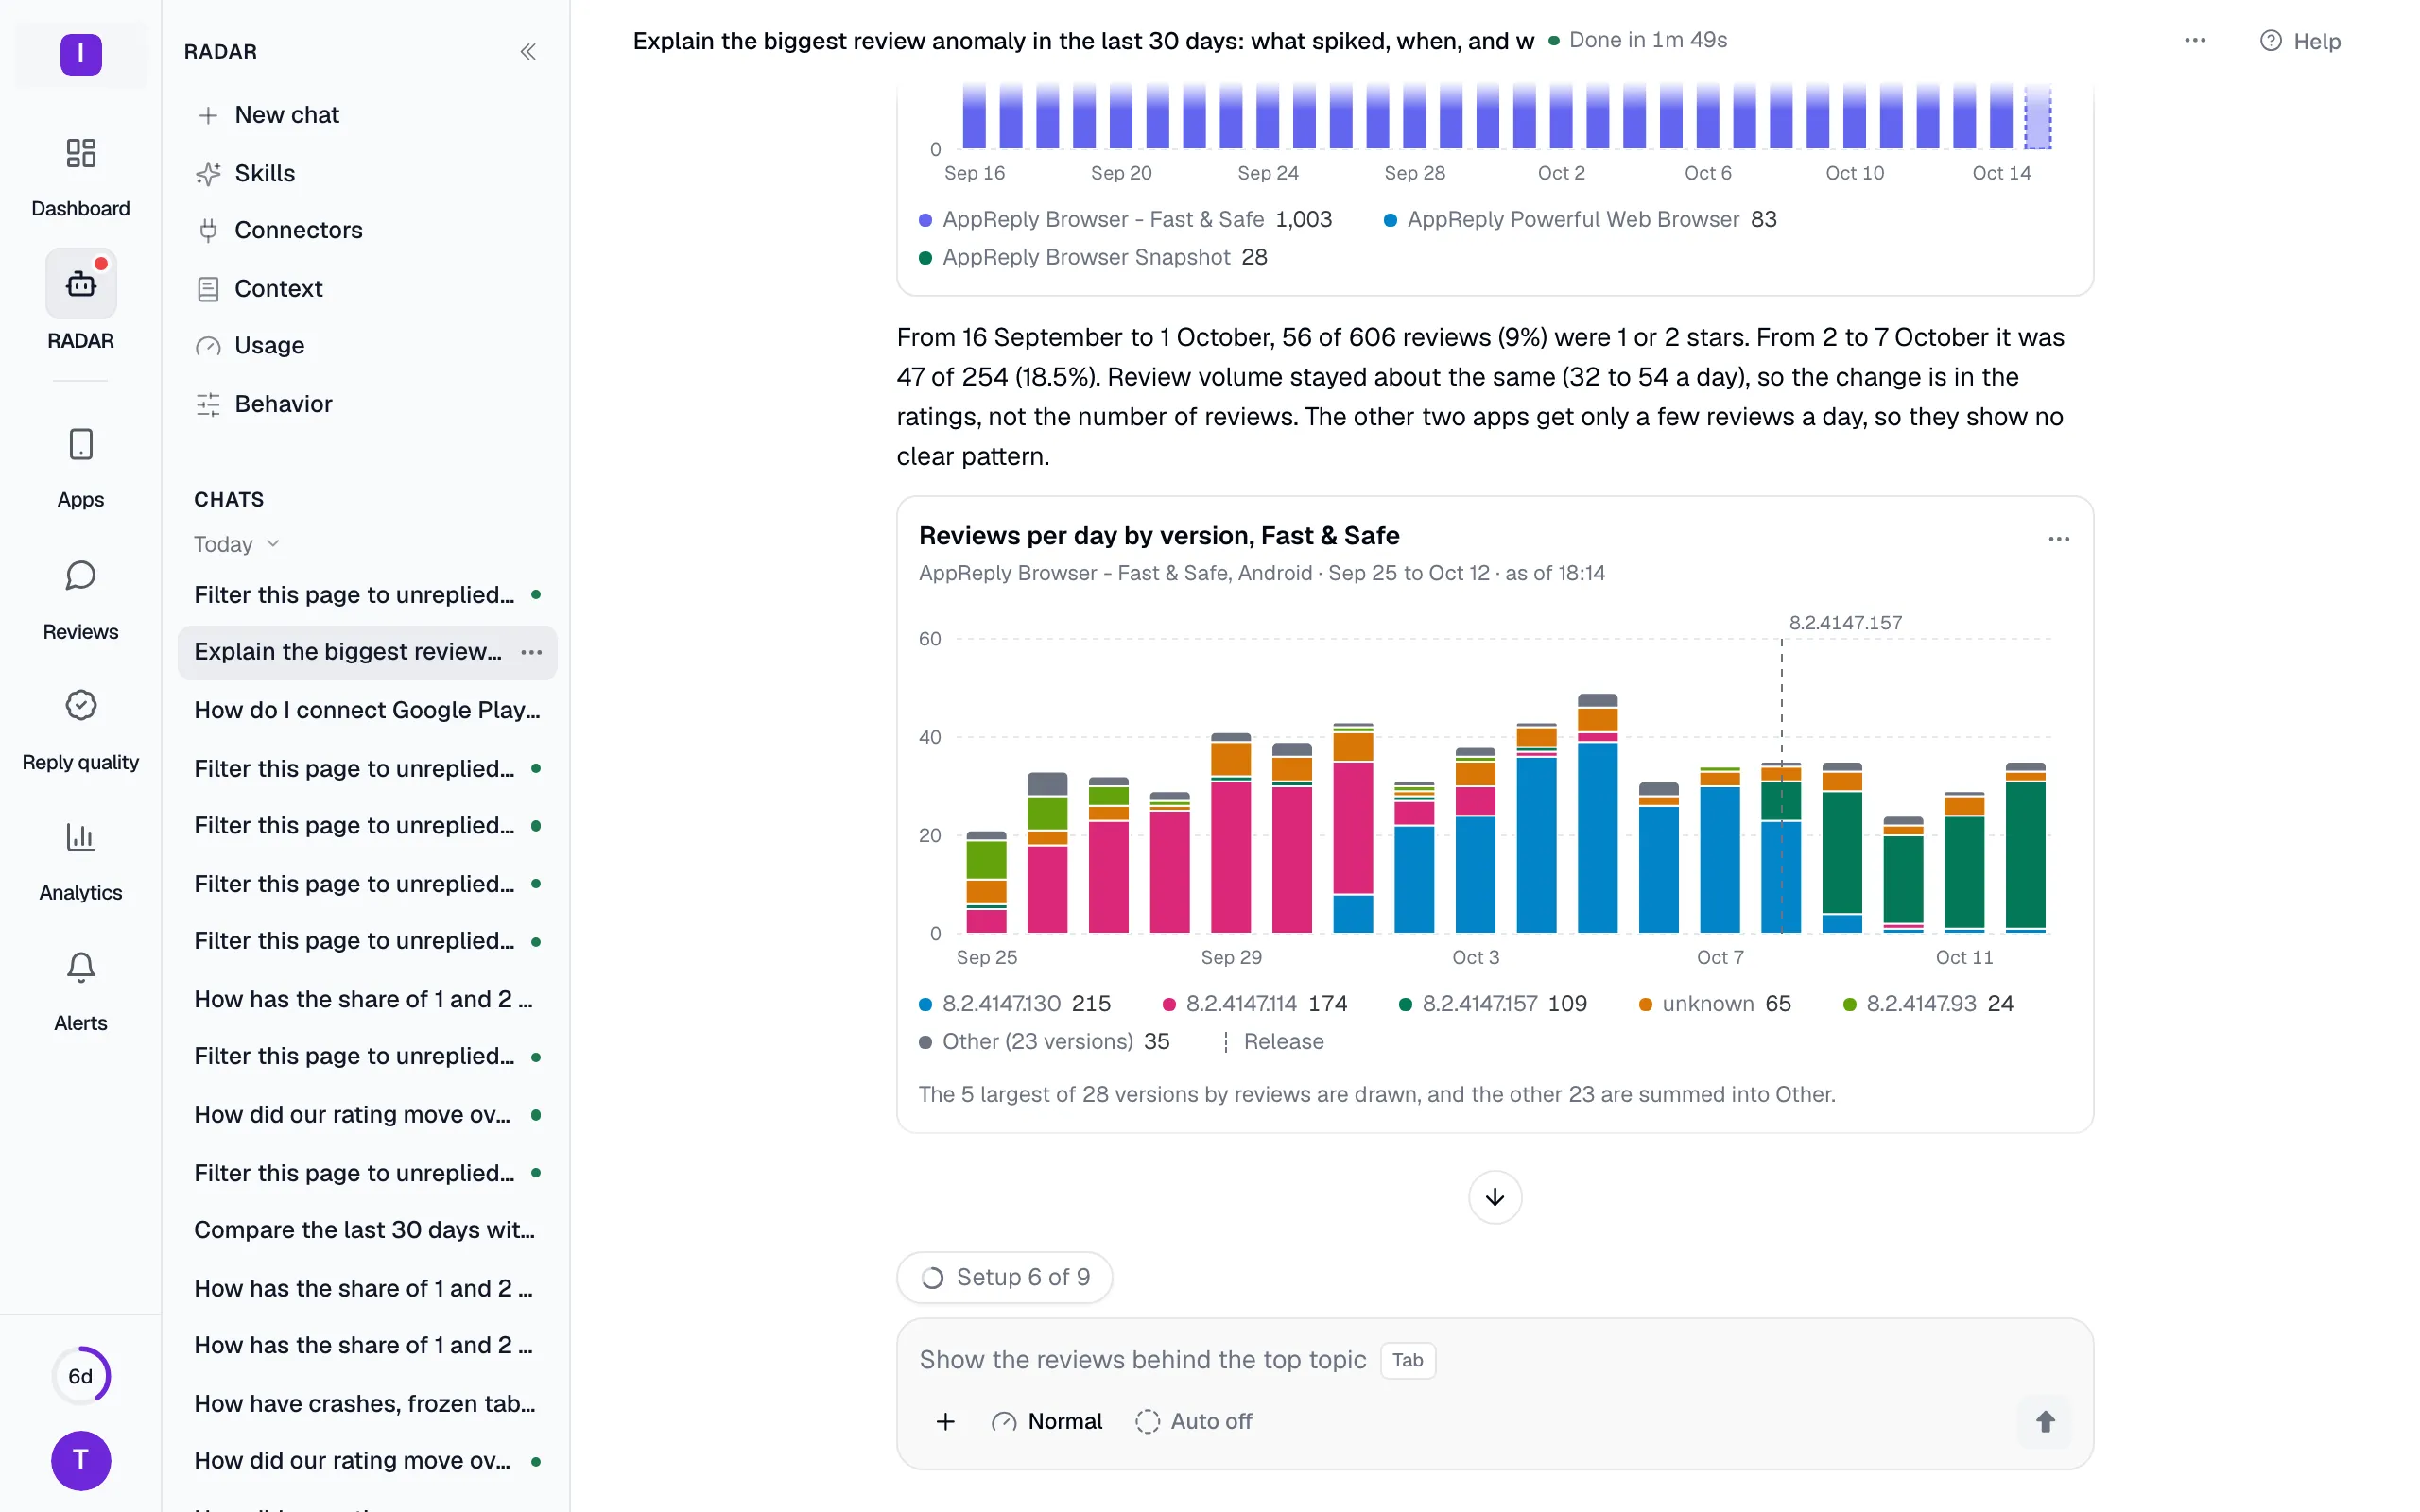Screen dimensions: 2420x1512
Task: Expand the Today chats filter
Action: [237, 544]
